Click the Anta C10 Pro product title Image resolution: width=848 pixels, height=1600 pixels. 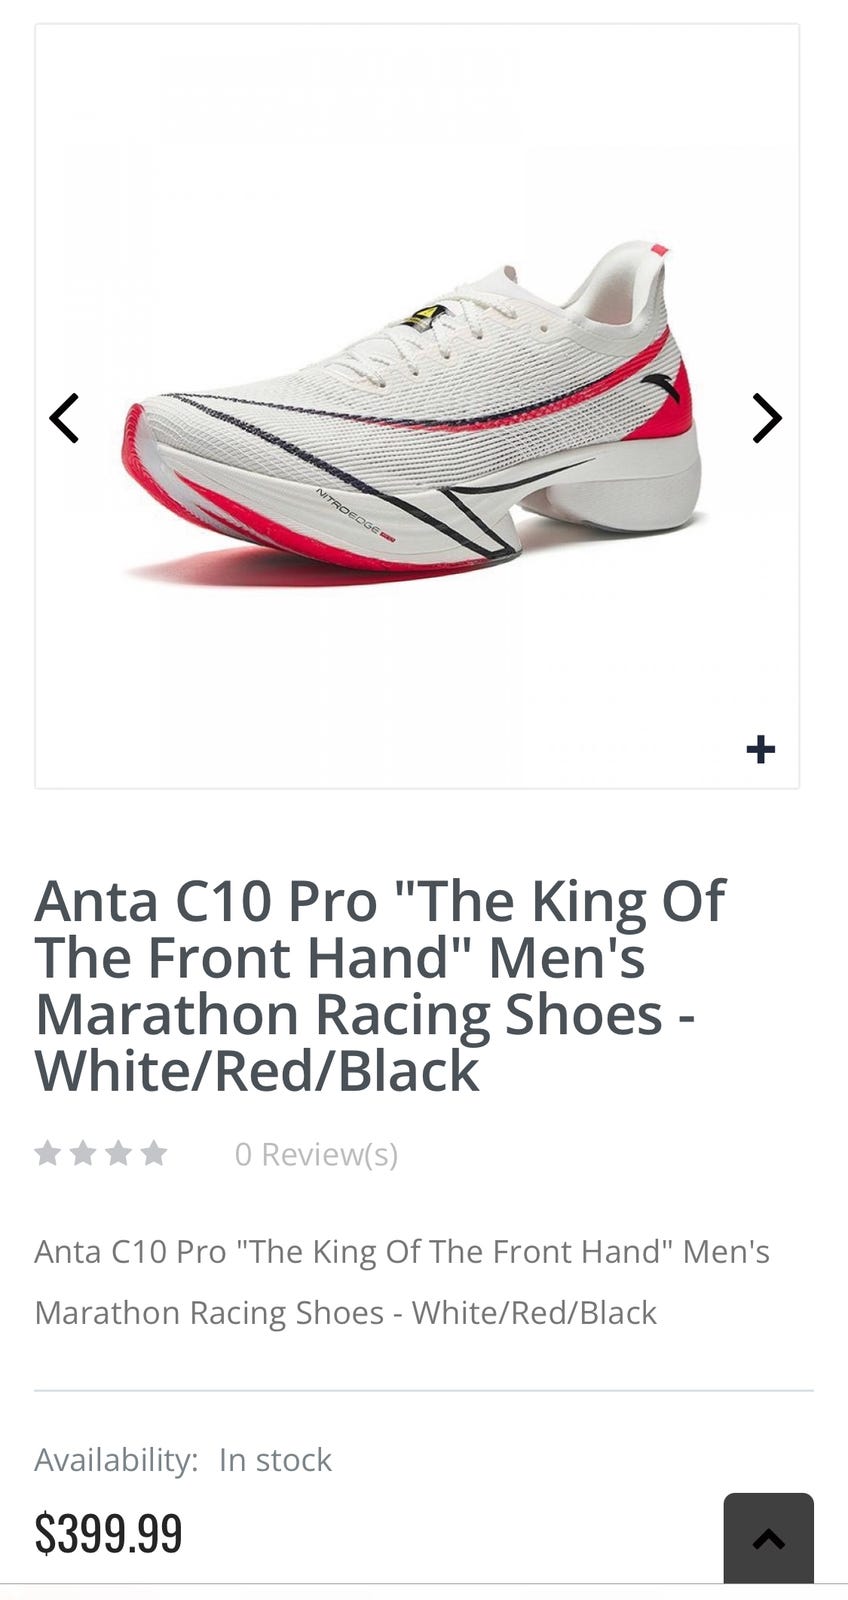click(x=380, y=985)
